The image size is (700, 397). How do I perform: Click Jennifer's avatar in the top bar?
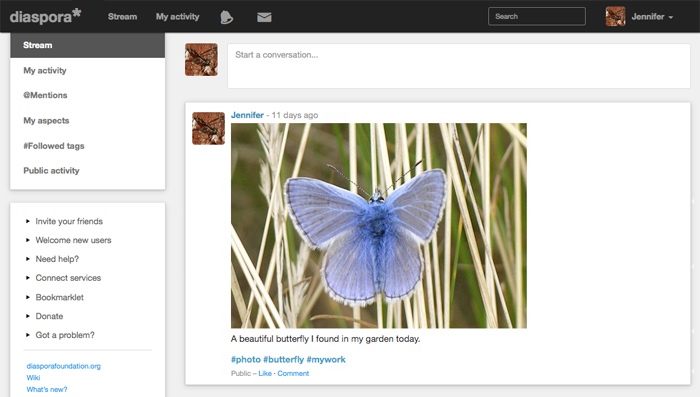coord(615,17)
